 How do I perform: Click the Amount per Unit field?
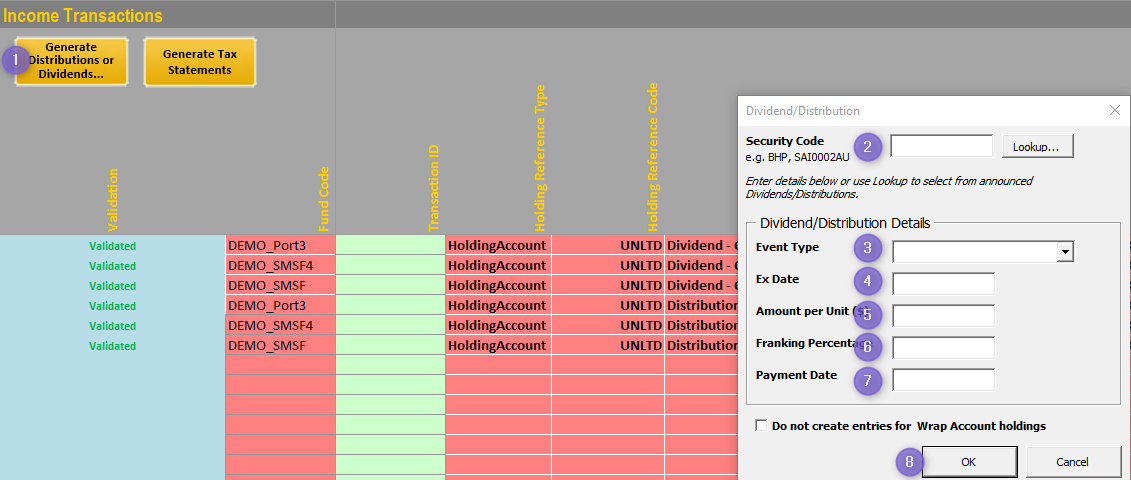[943, 316]
